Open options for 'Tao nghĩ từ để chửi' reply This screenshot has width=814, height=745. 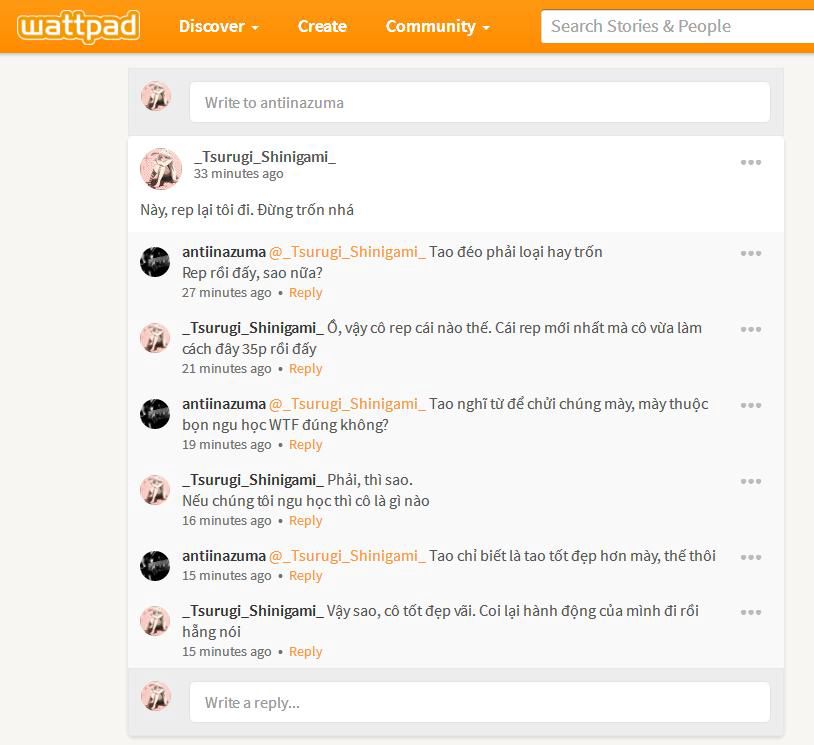[x=751, y=405]
